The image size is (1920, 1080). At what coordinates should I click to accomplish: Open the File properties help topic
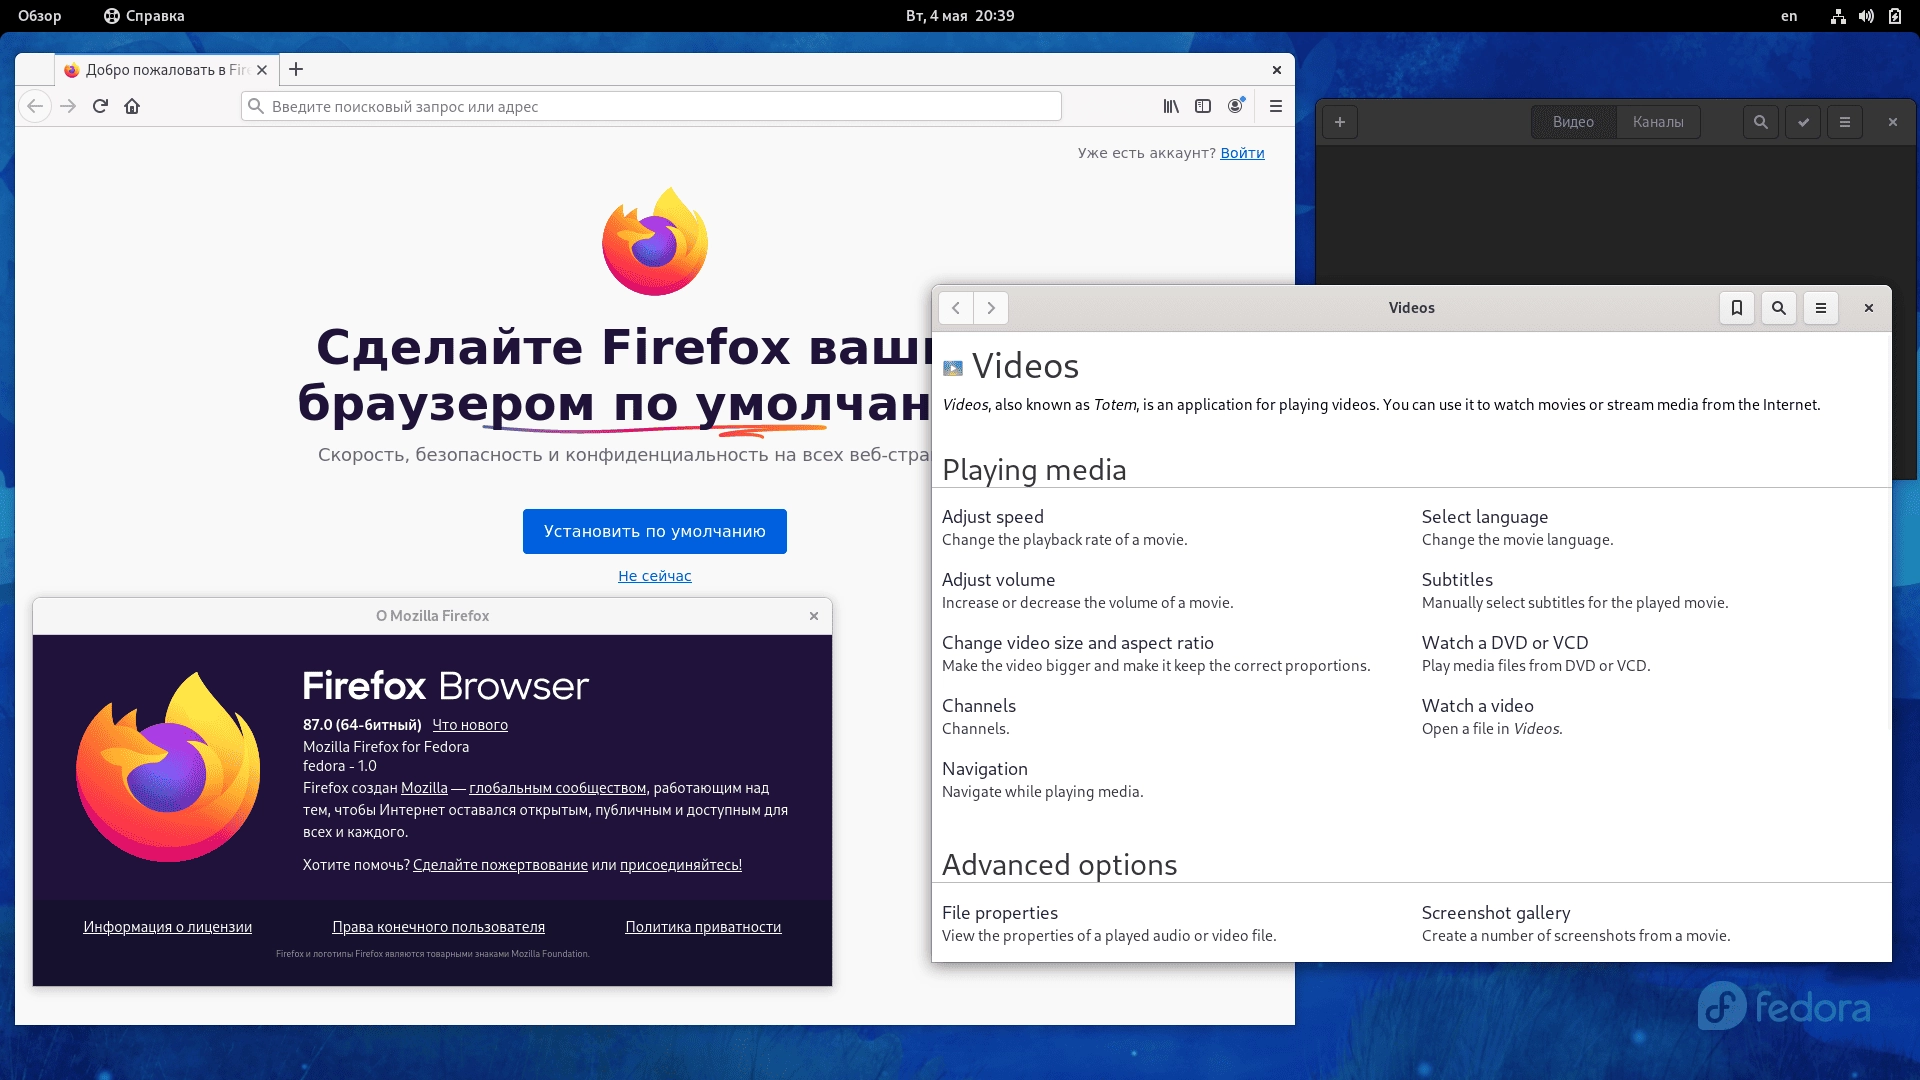[1000, 913]
